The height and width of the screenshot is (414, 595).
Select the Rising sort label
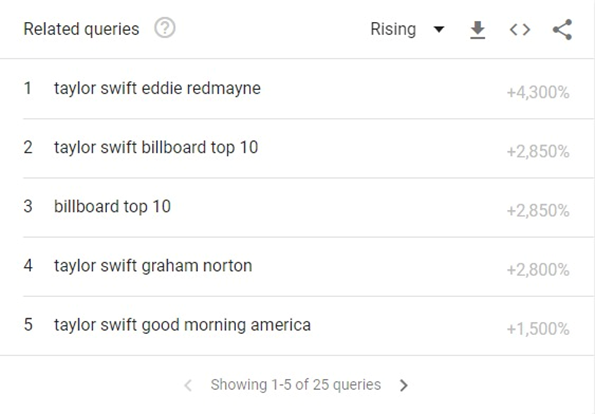tap(393, 29)
